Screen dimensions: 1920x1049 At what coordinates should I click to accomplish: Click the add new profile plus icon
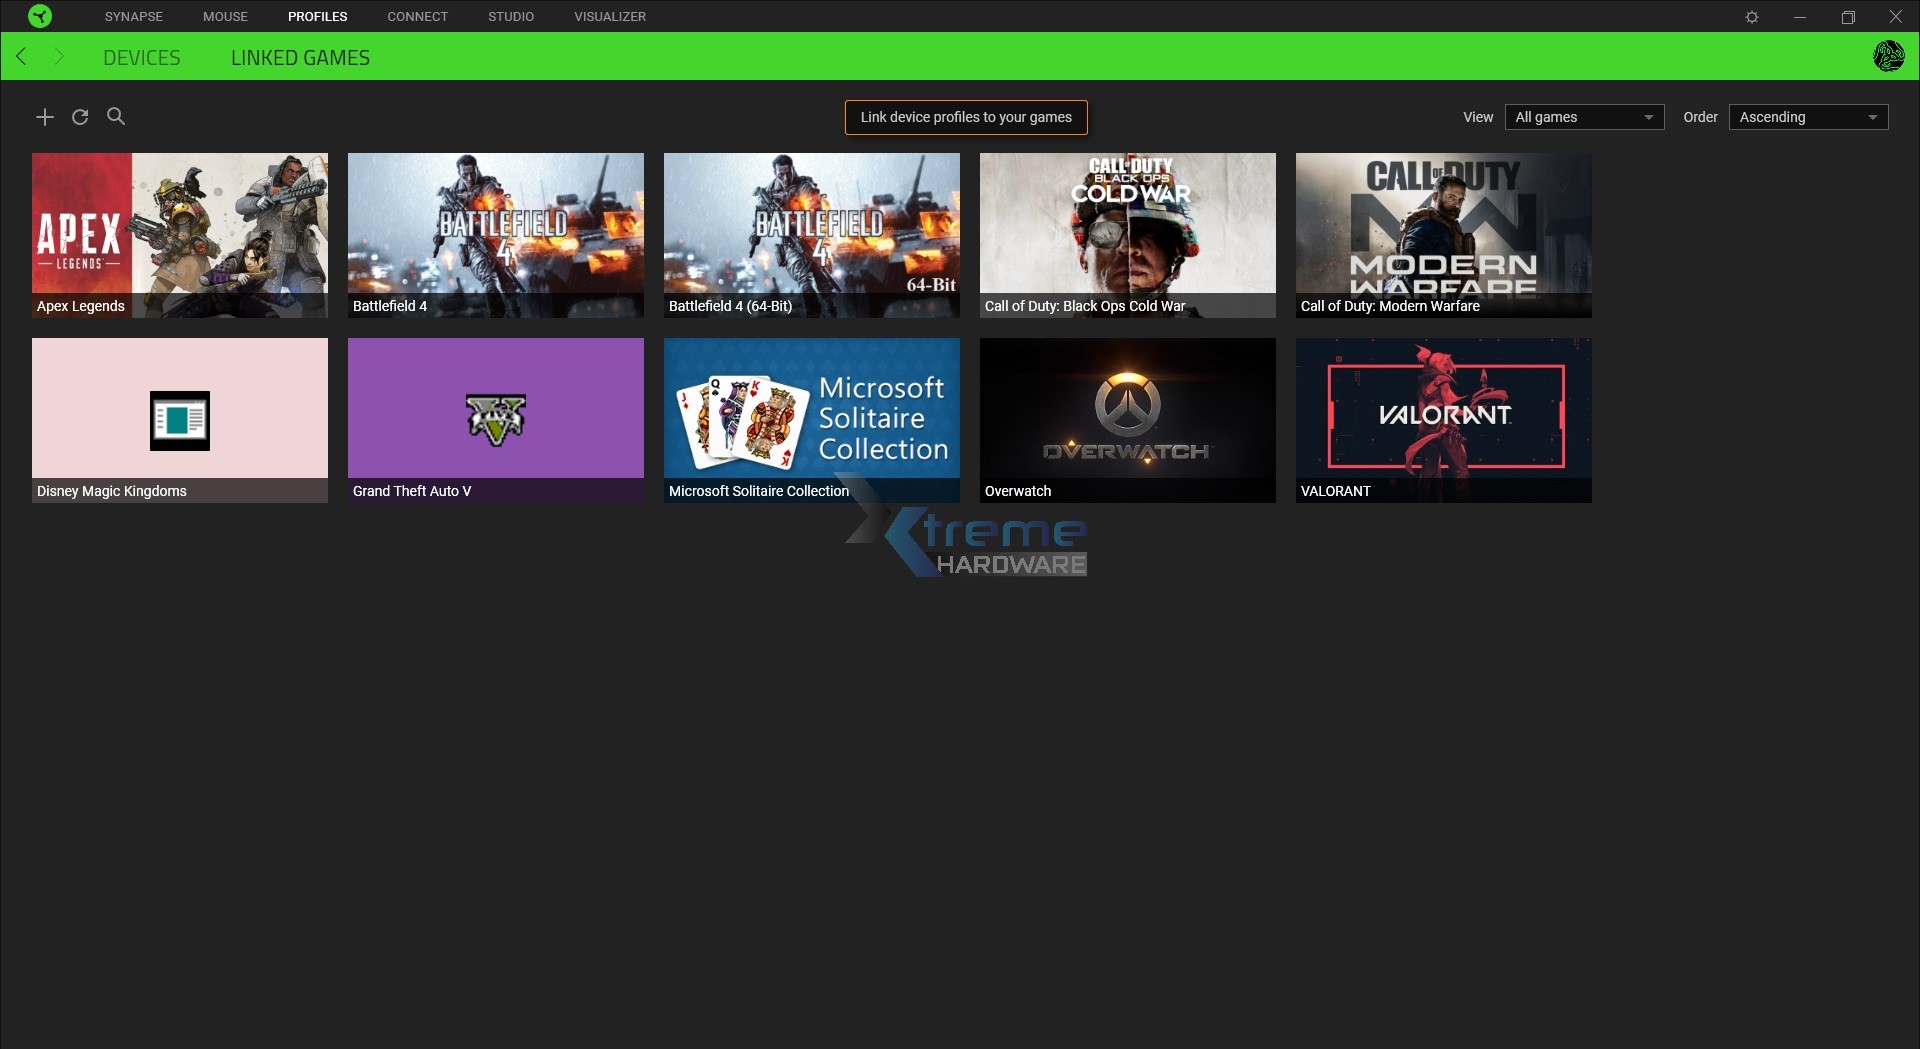point(45,117)
